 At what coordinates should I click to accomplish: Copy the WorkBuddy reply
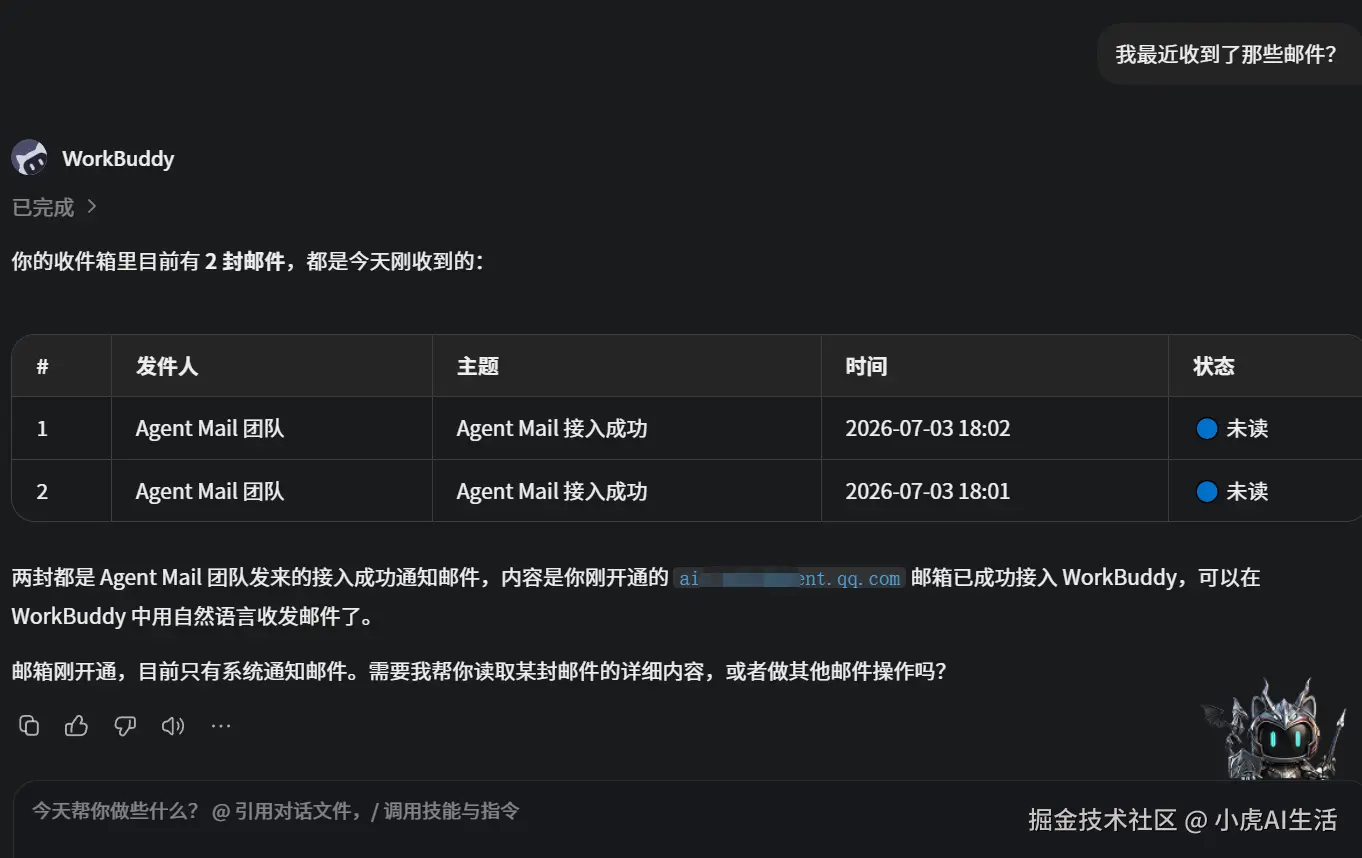pyautogui.click(x=29, y=726)
